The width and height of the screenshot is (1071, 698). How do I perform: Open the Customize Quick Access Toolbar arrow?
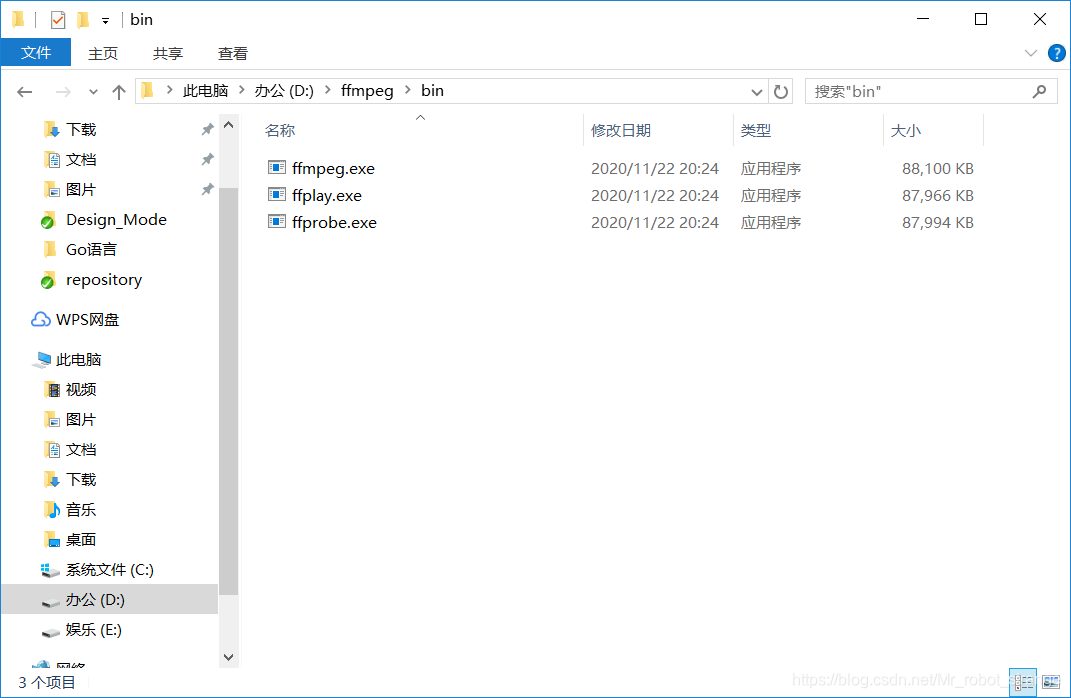105,21
